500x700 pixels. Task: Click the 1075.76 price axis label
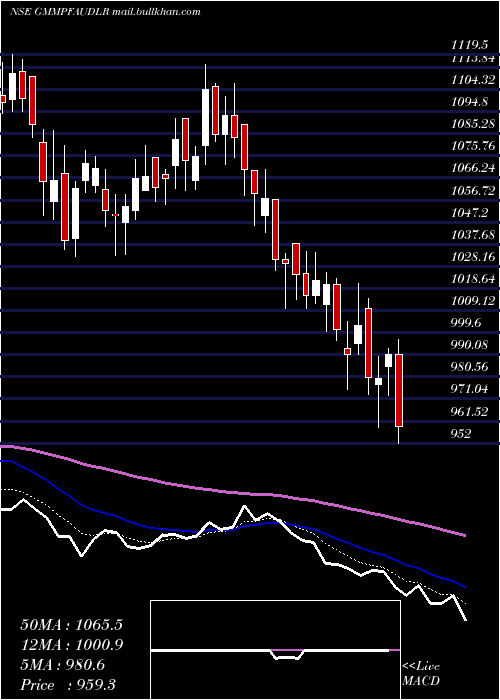pyautogui.click(x=473, y=146)
